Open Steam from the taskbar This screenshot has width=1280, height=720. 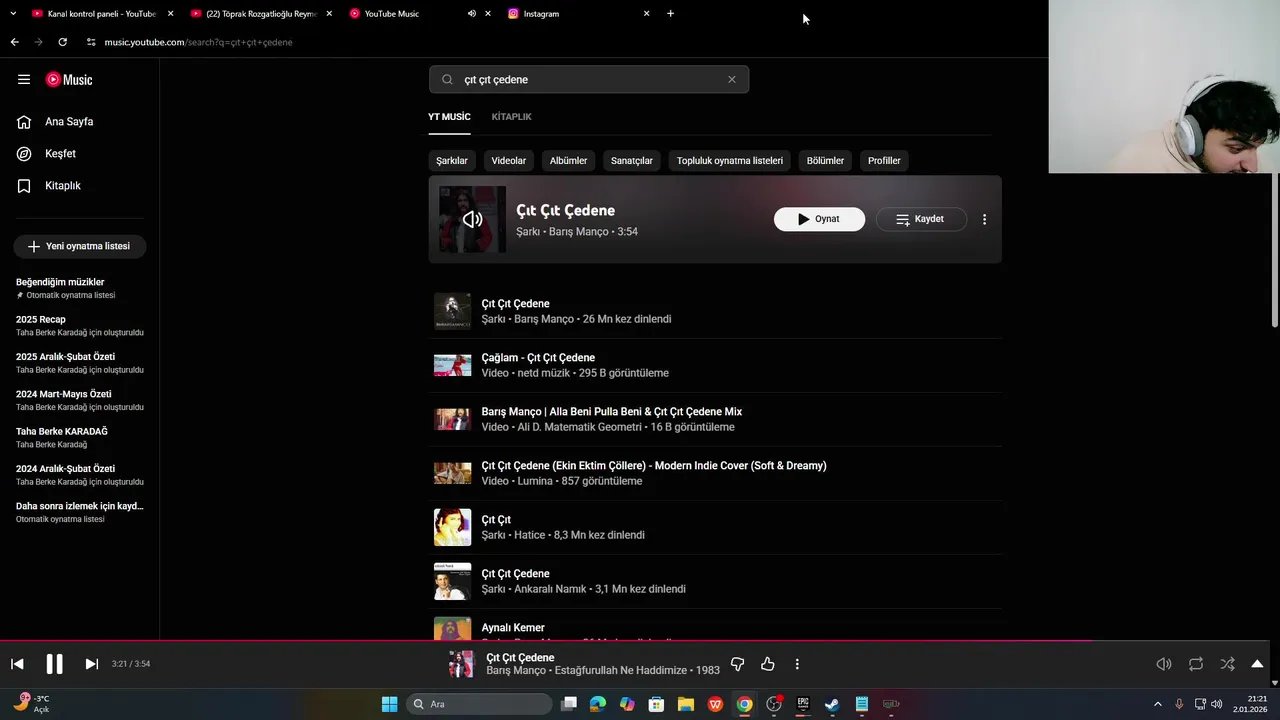point(831,704)
